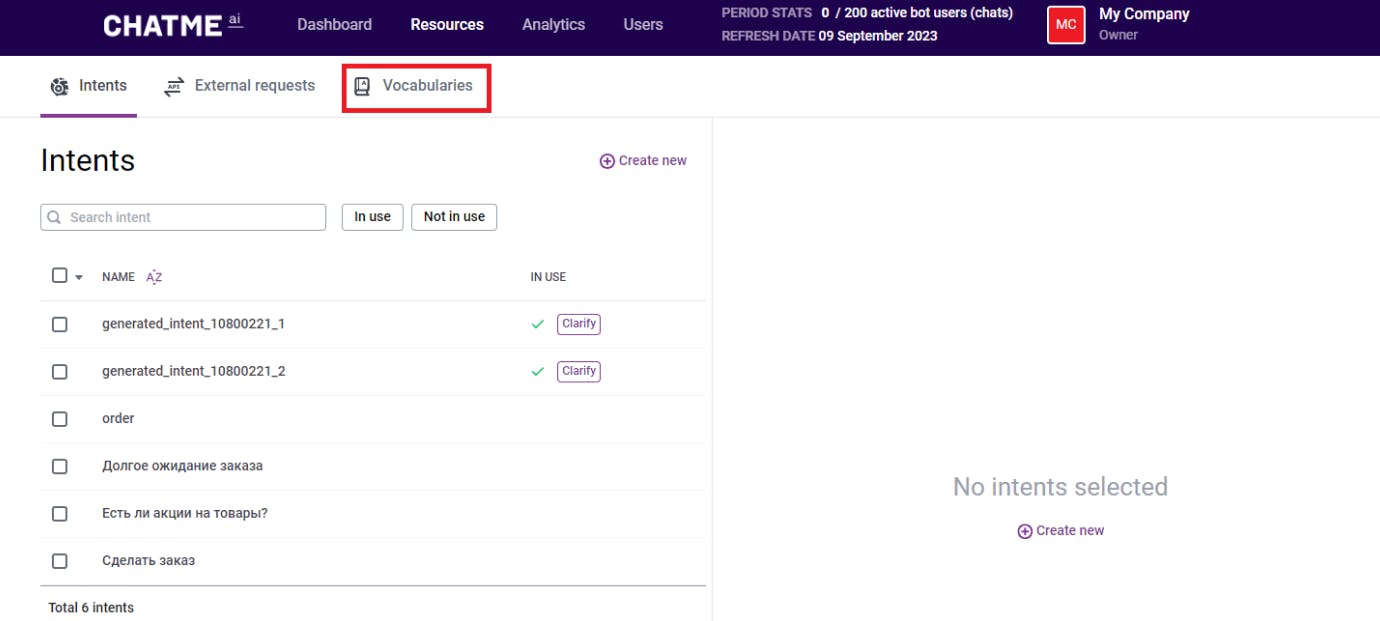Click the Vocabularies book icon
1380x621 pixels.
click(362, 86)
